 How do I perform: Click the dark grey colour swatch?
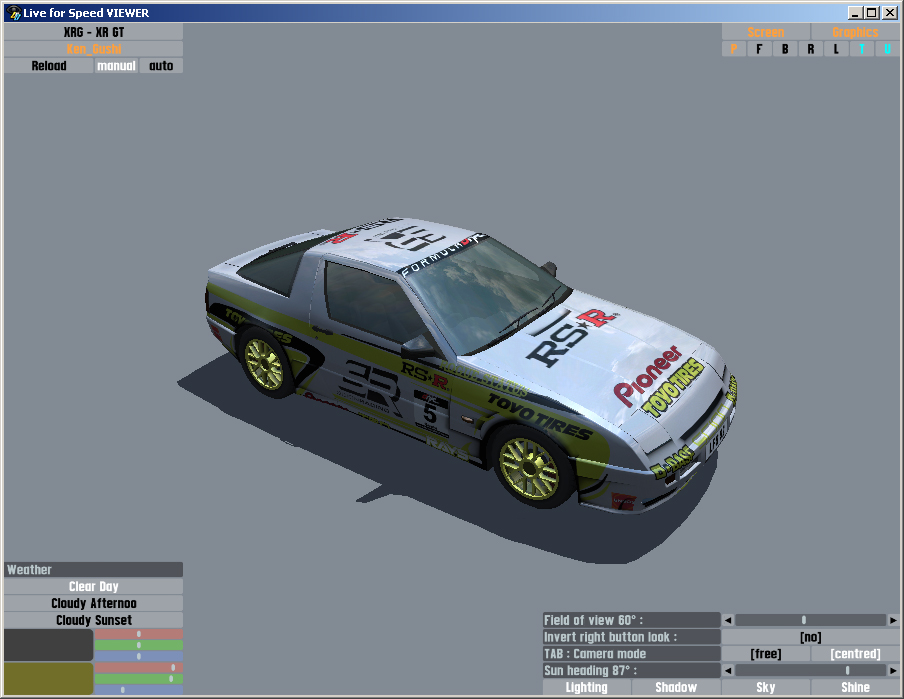point(48,645)
